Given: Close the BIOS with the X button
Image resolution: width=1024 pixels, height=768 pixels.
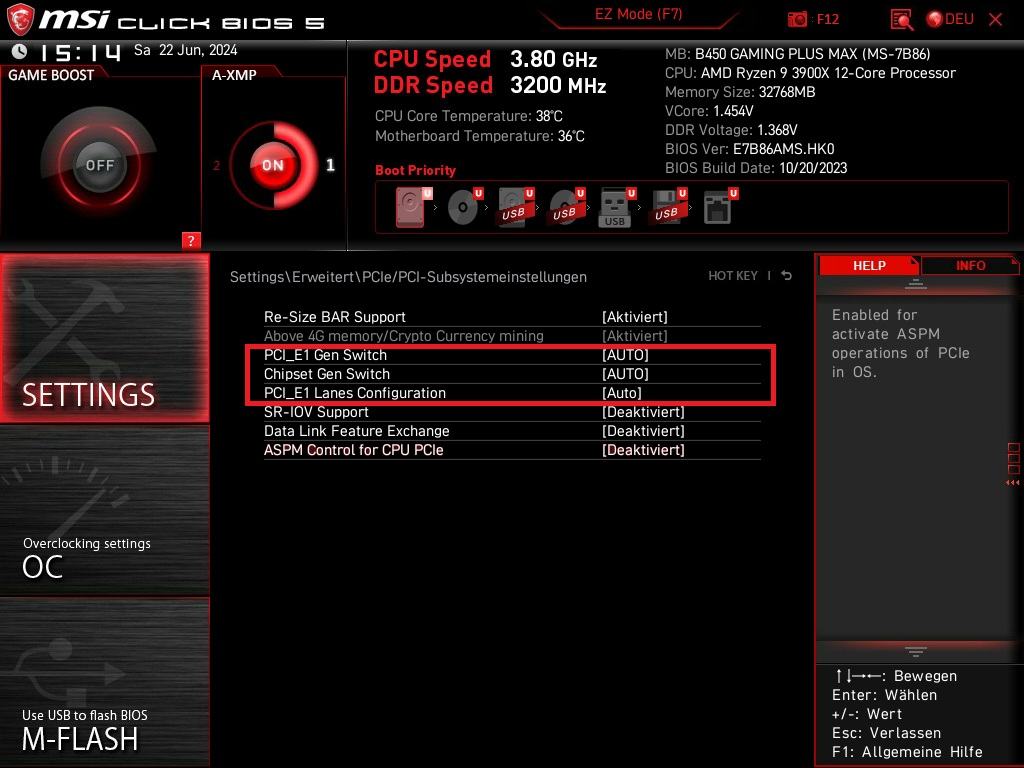Looking at the screenshot, I should (x=995, y=20).
